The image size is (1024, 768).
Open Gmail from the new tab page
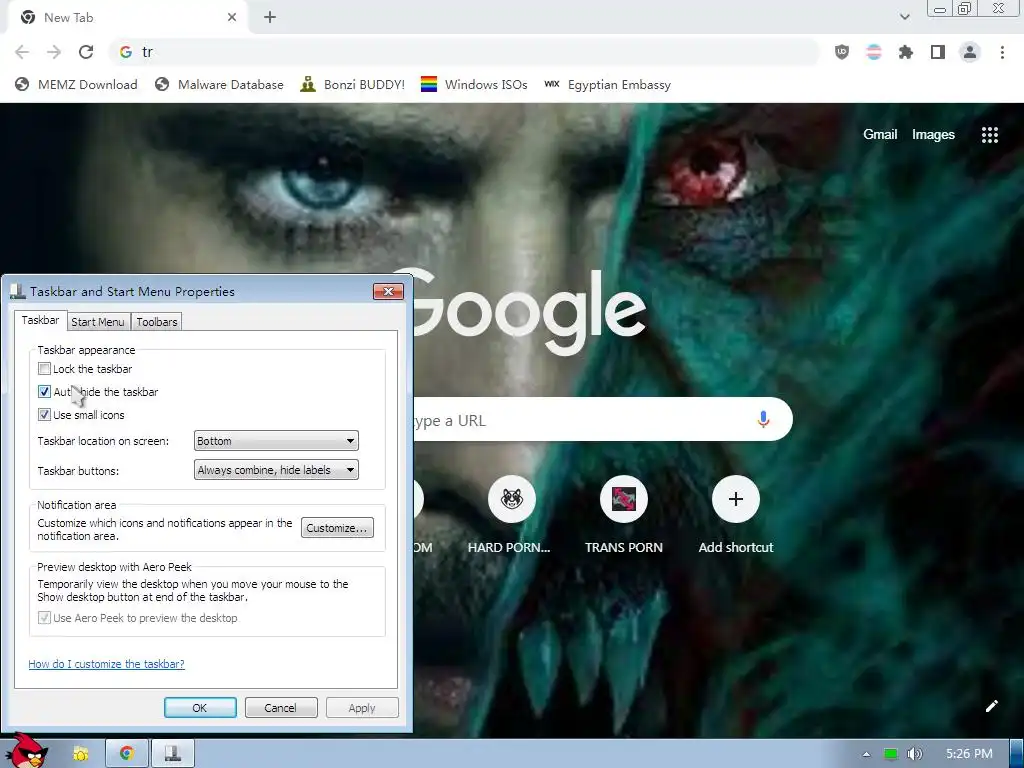click(x=880, y=135)
